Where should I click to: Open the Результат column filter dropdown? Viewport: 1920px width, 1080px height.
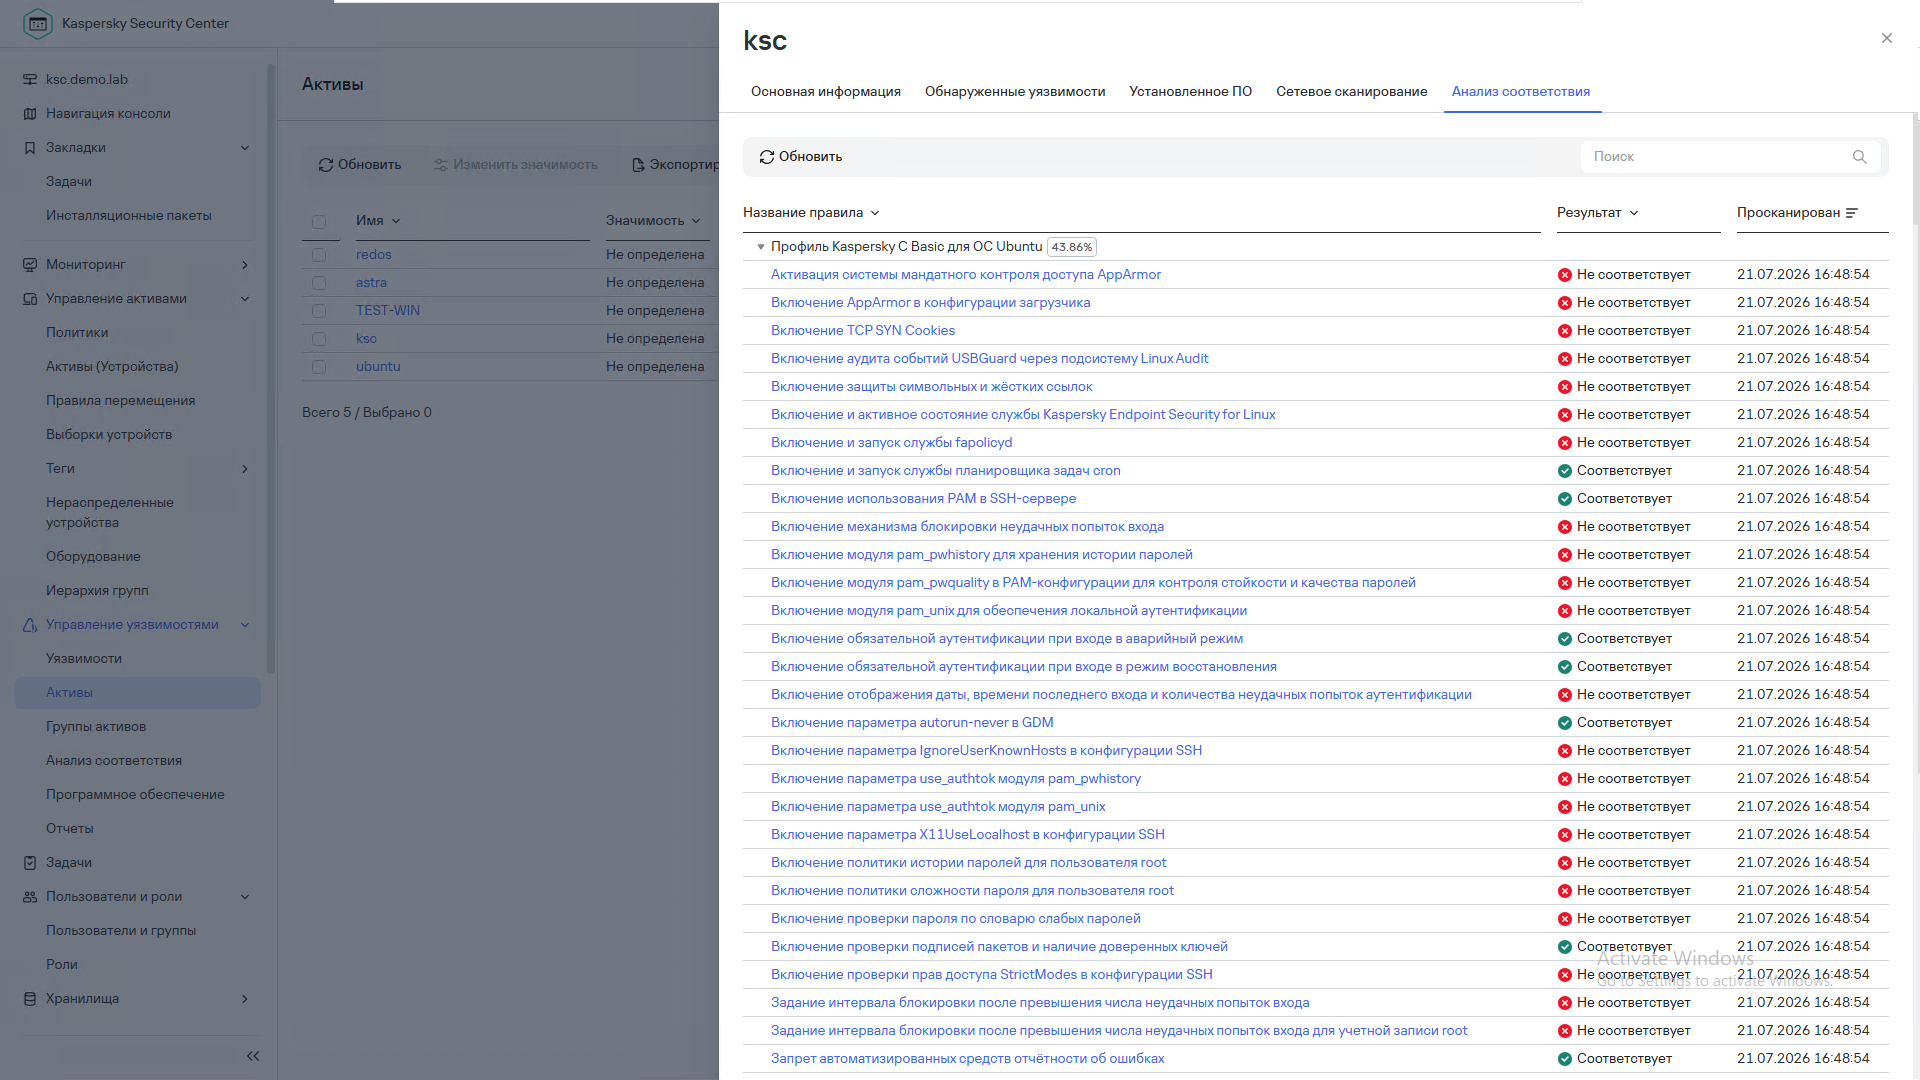[x=1634, y=213]
